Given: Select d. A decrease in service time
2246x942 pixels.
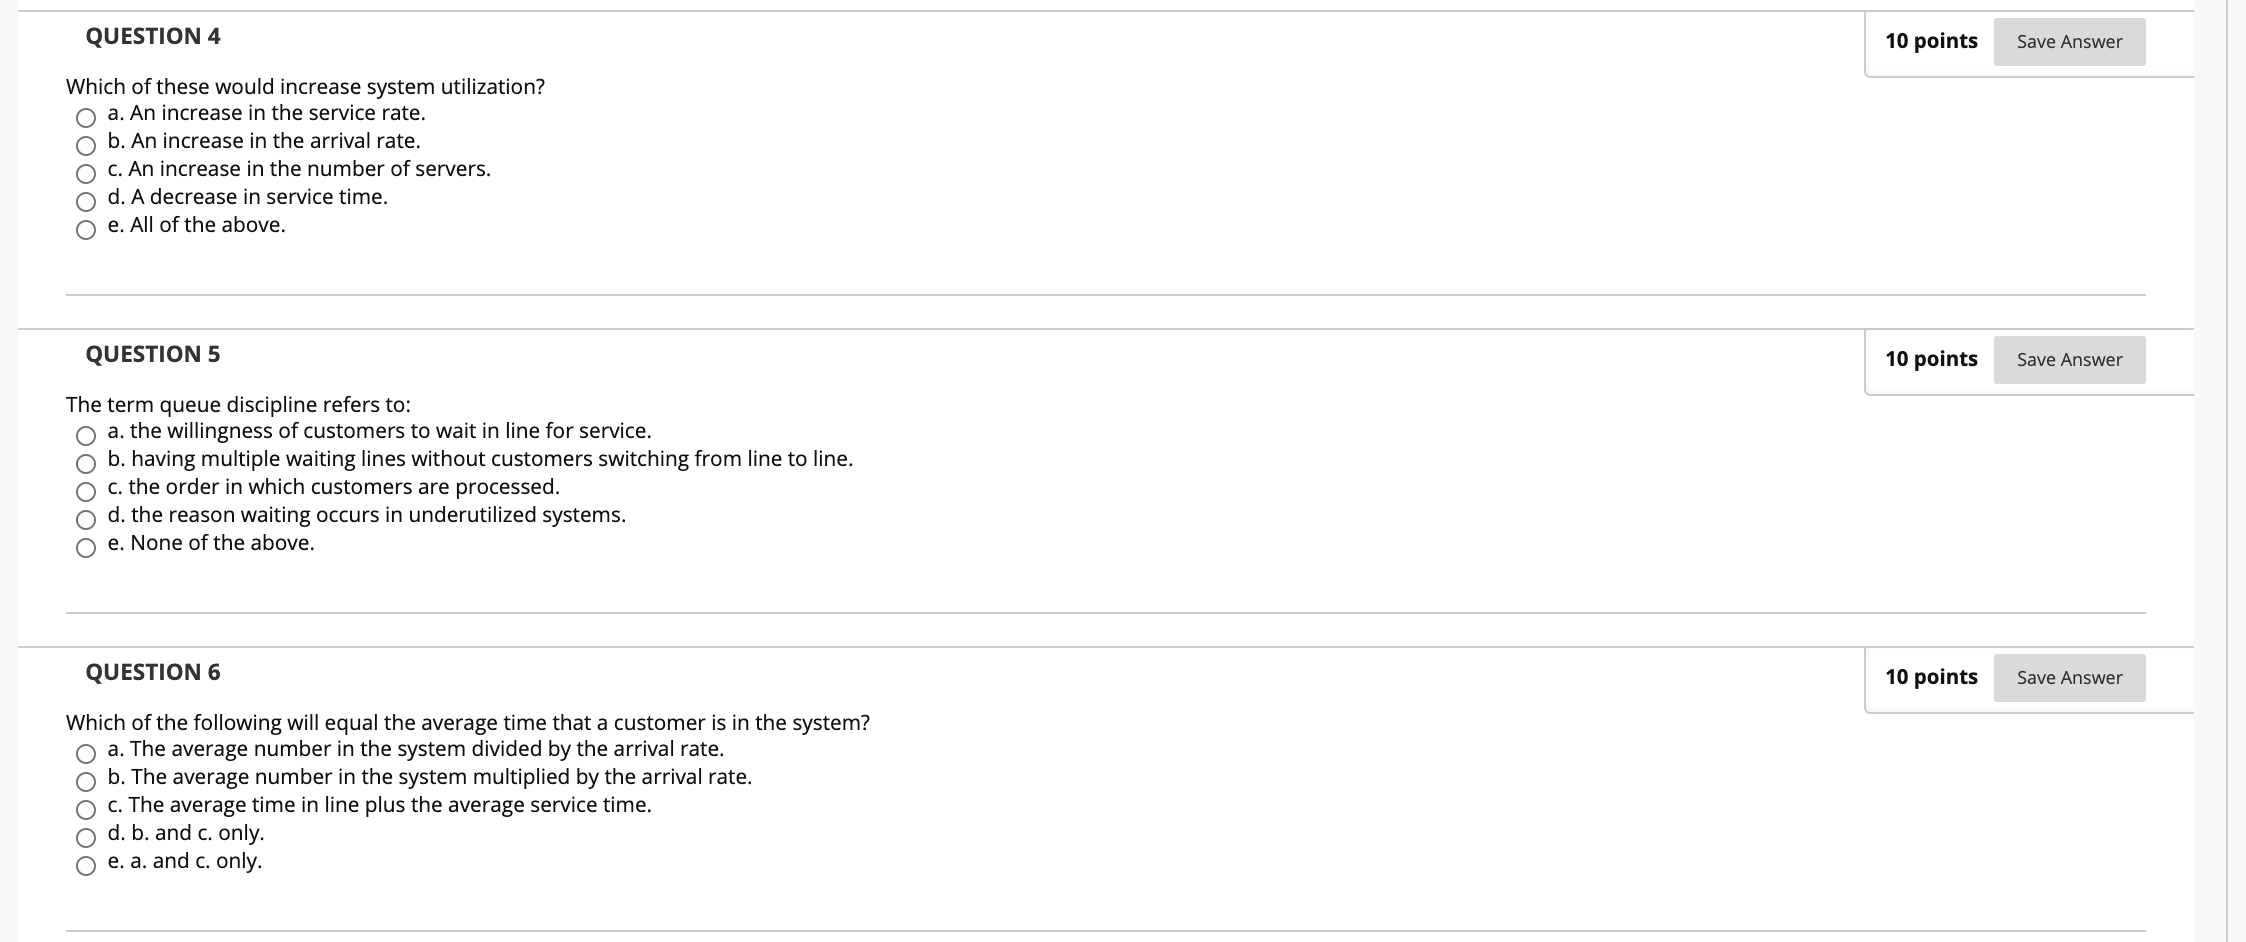Looking at the screenshot, I should pyautogui.click(x=86, y=202).
